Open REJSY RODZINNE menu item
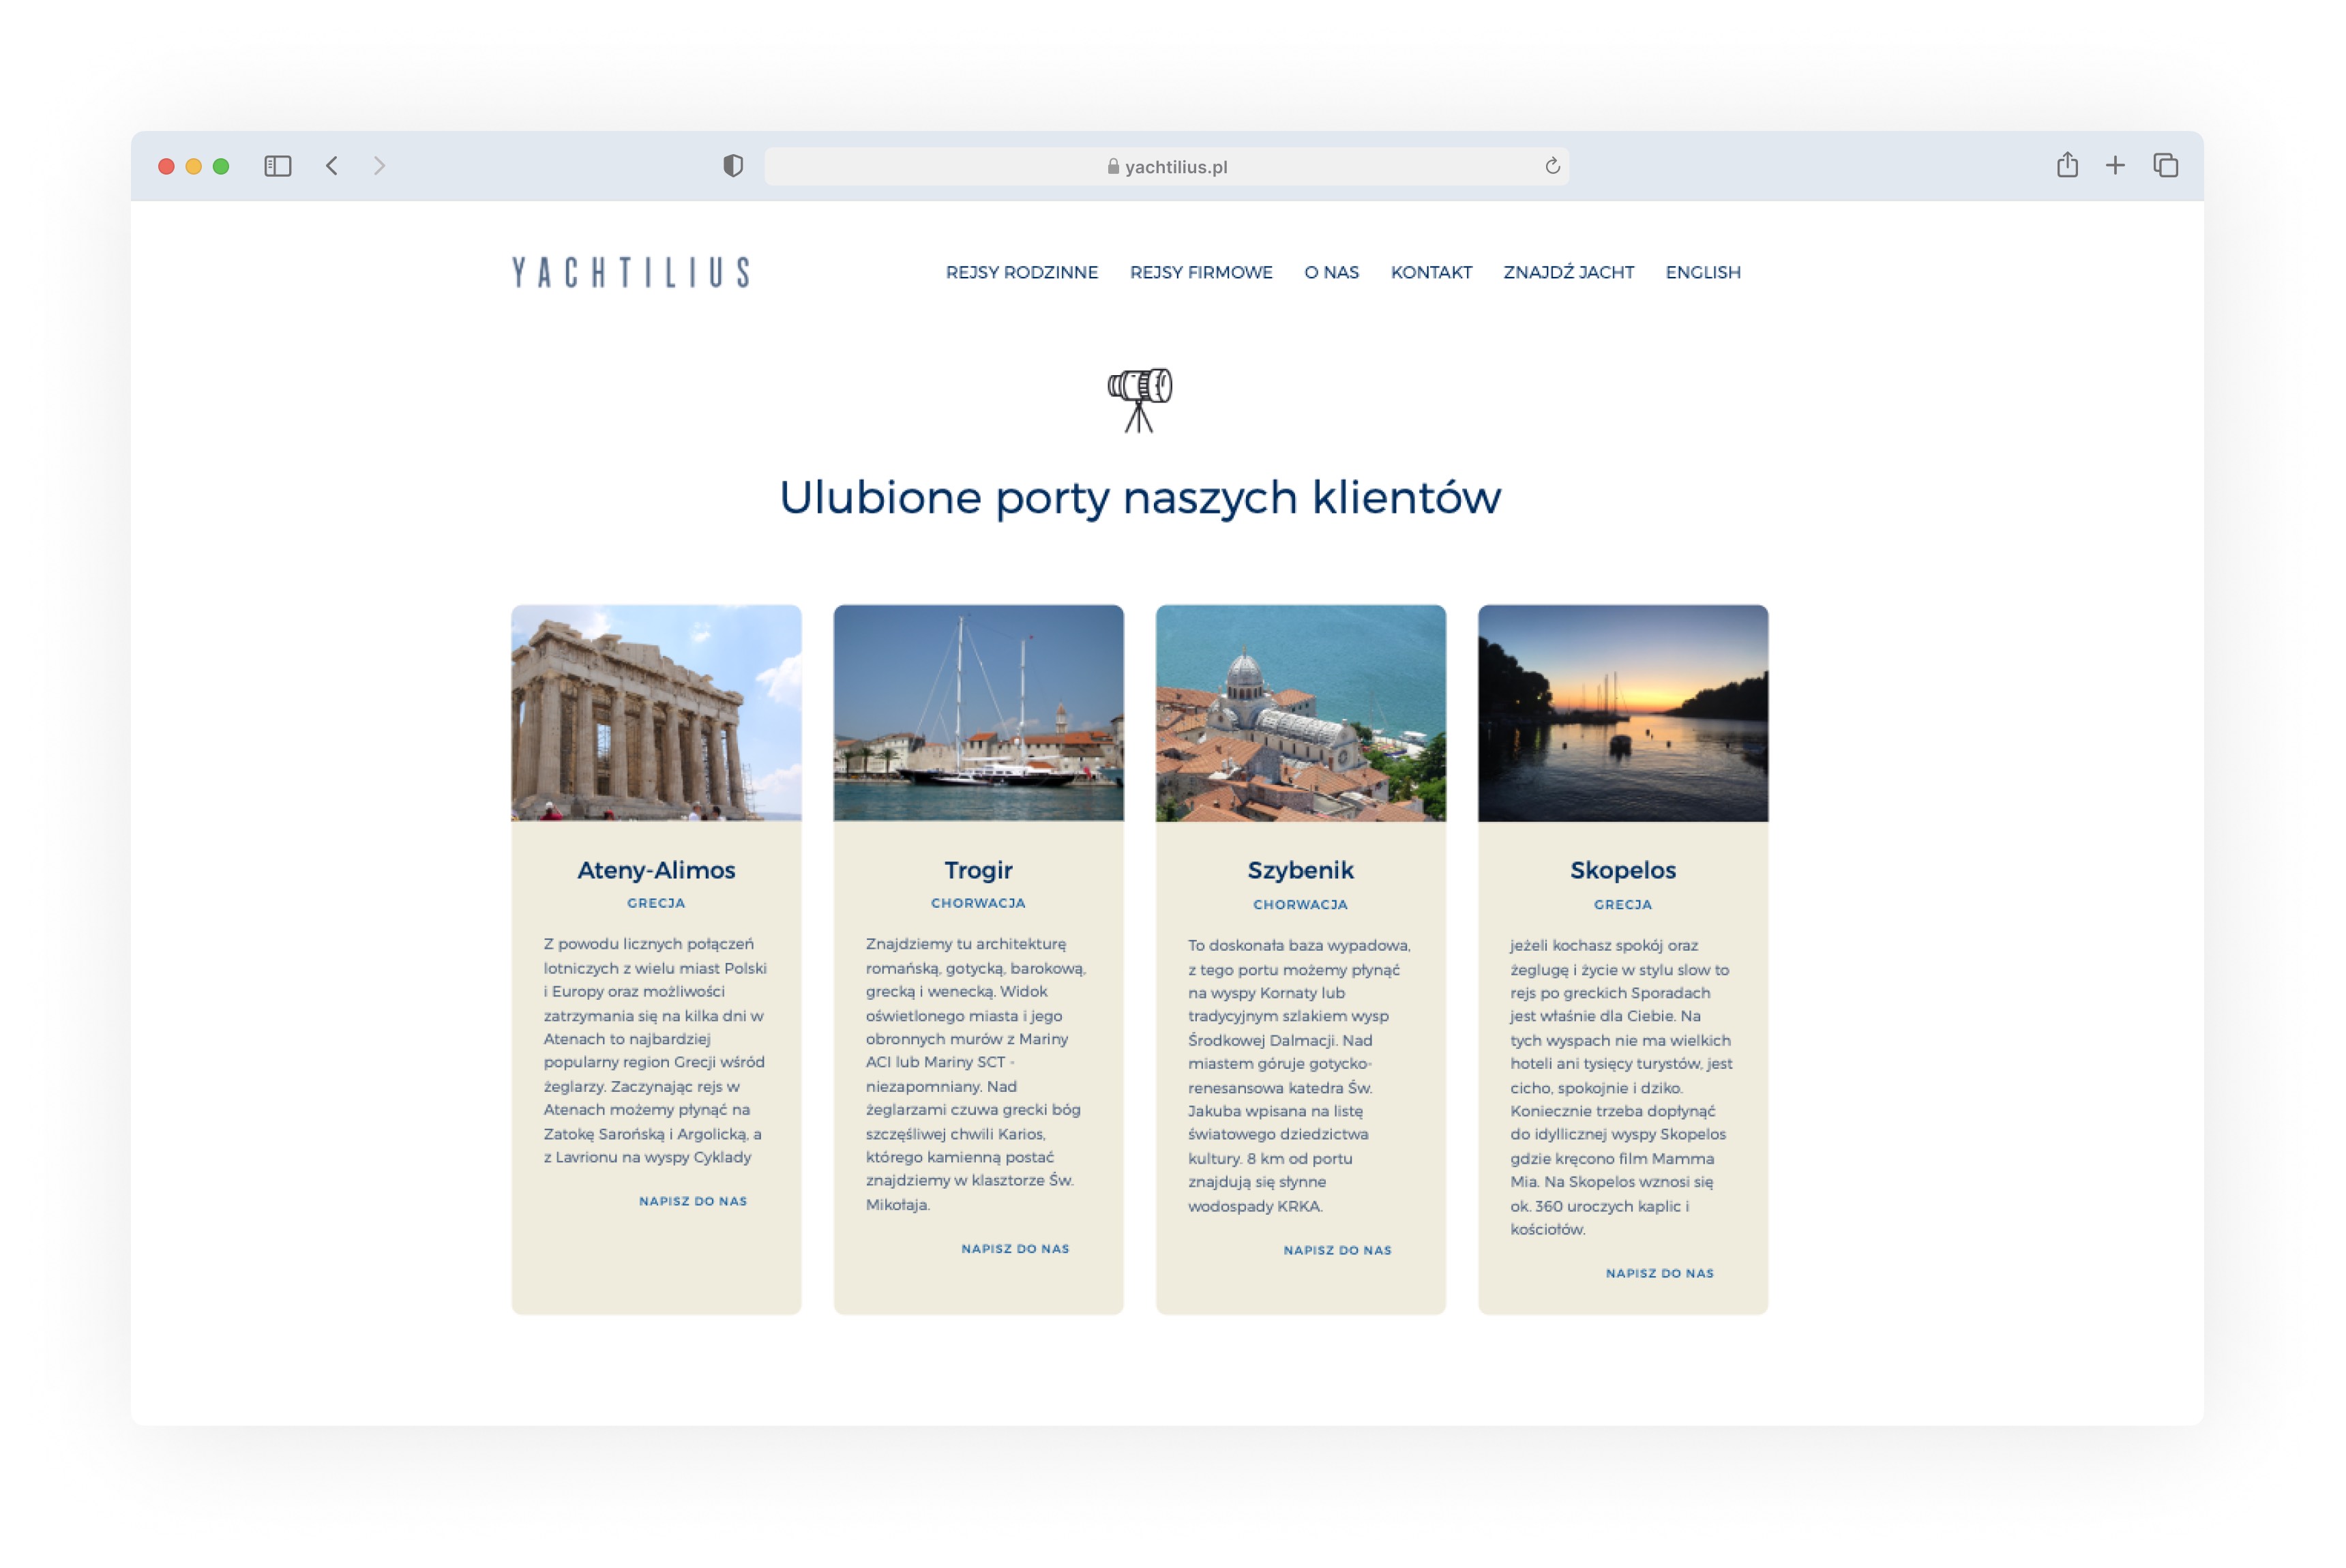 (1022, 272)
